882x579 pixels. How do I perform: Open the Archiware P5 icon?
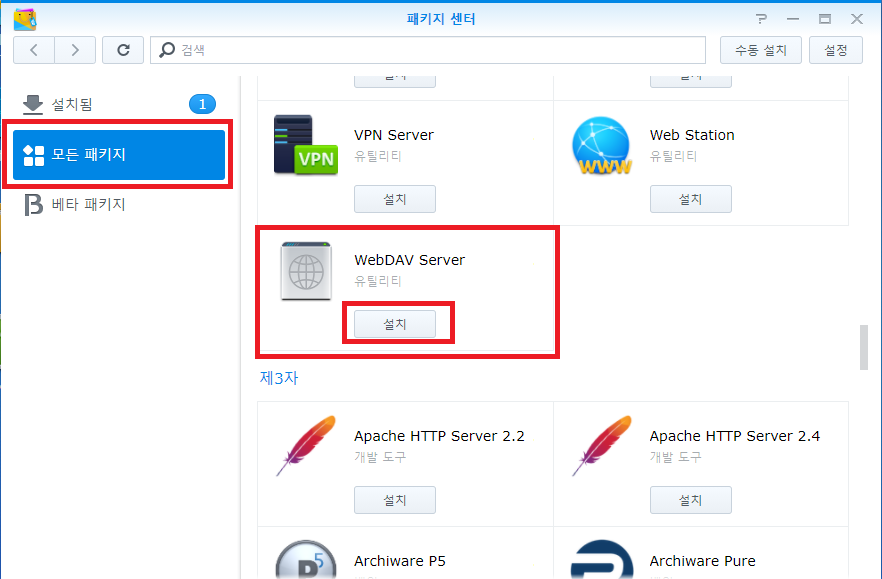[x=306, y=559]
